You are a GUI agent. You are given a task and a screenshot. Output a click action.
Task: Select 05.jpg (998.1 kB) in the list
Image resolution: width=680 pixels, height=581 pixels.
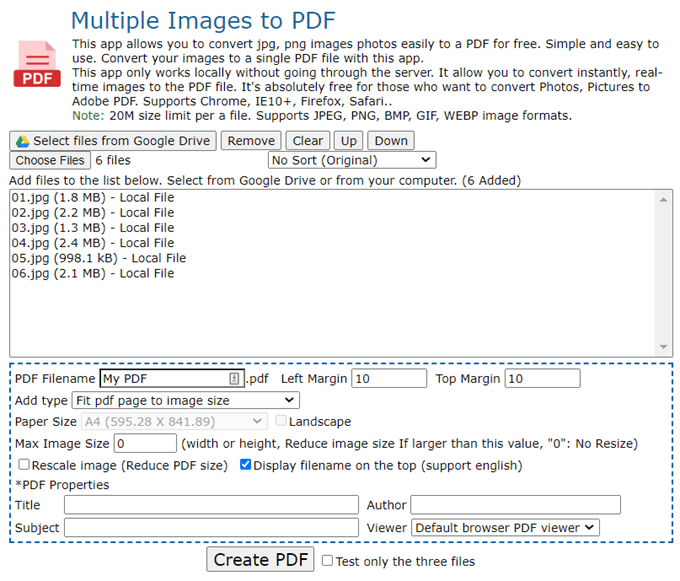tap(99, 258)
